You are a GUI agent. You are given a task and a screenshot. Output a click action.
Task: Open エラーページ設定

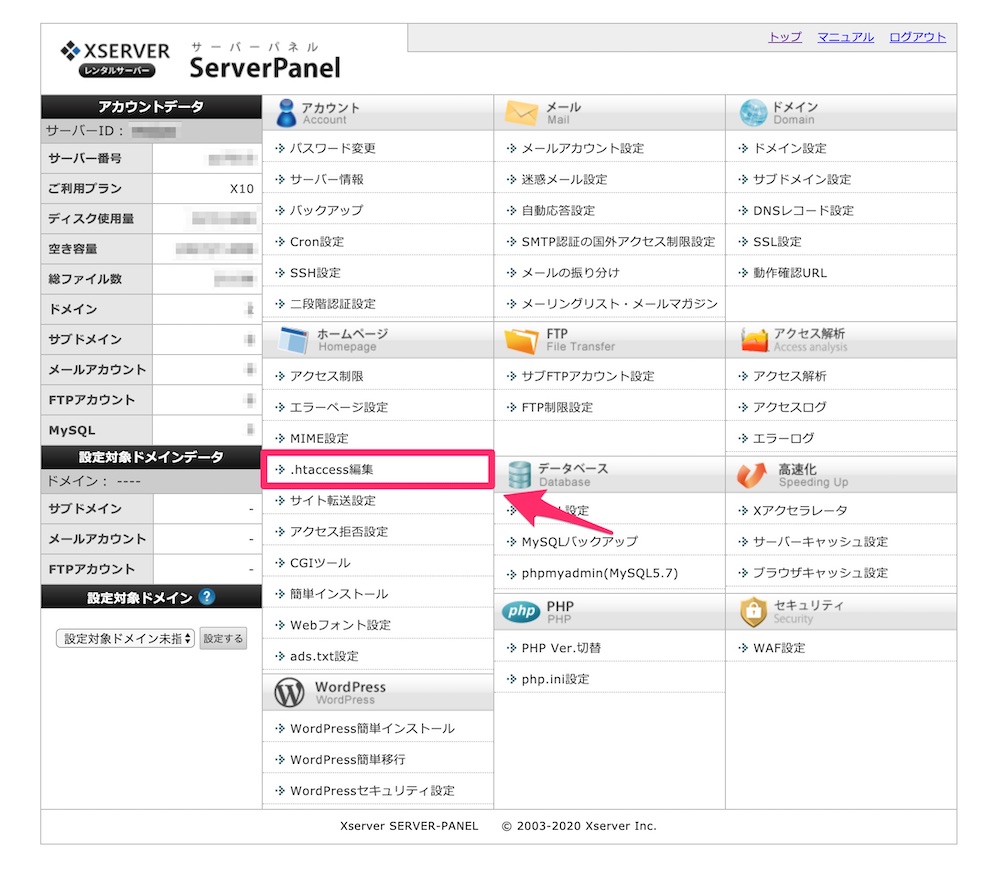[x=339, y=407]
